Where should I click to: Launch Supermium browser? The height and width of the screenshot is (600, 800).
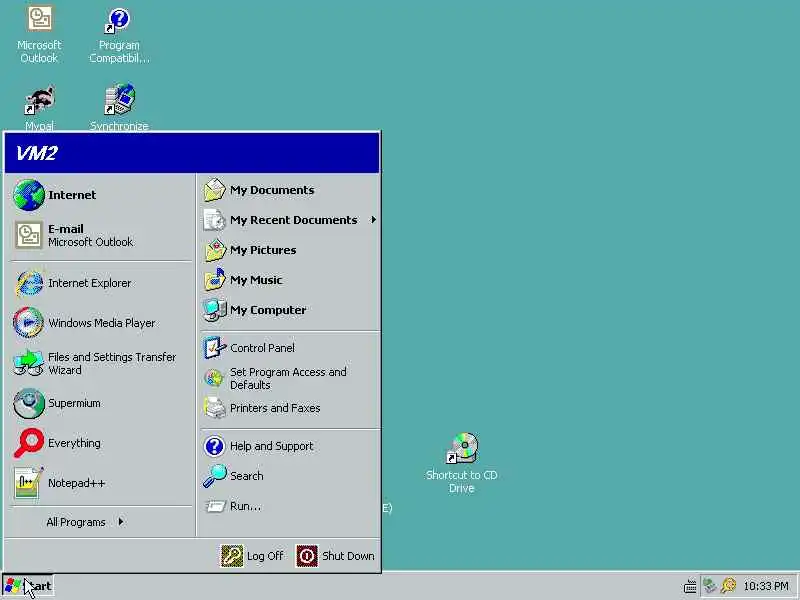(x=100, y=403)
